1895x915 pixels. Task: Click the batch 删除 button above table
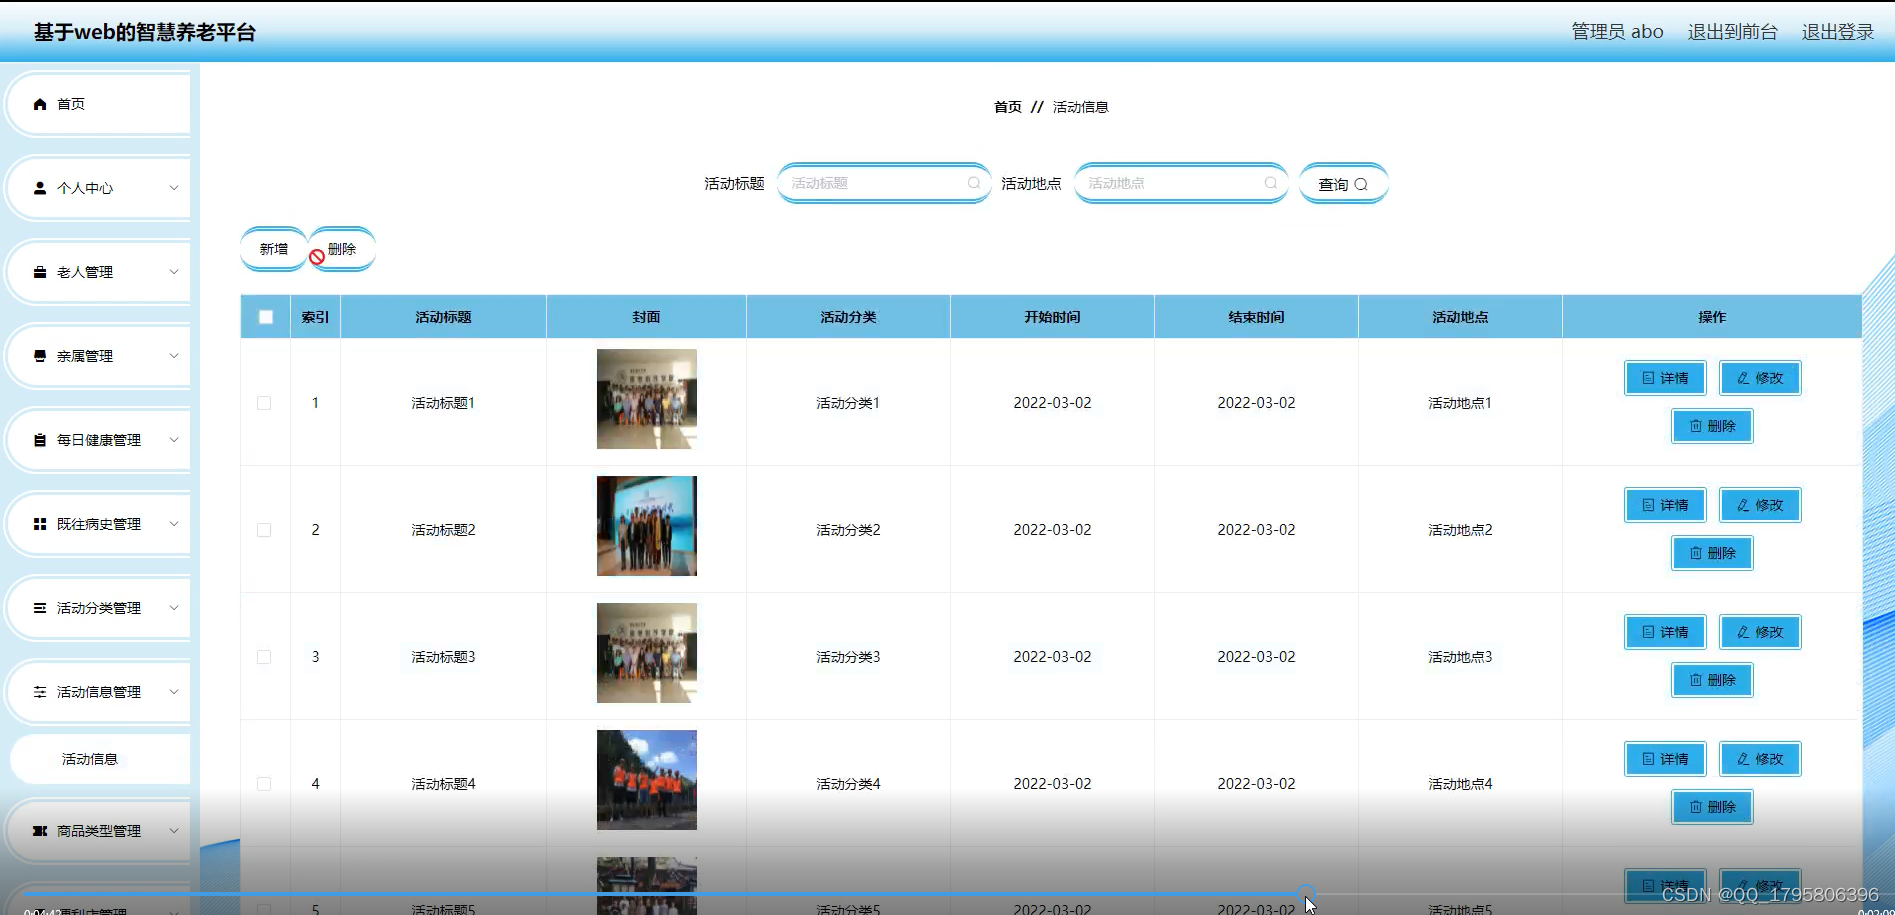[342, 249]
